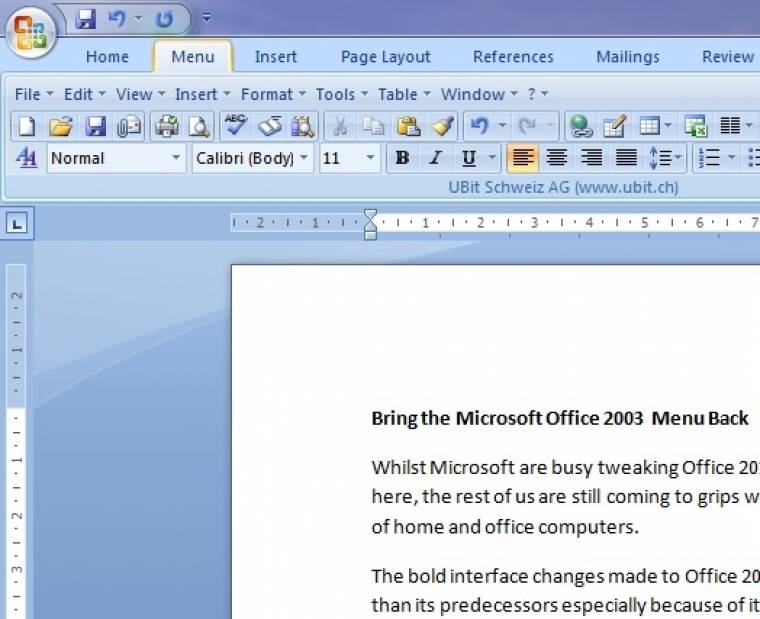Image resolution: width=760 pixels, height=619 pixels.
Task: Toggle italic formatting
Action: 436,158
